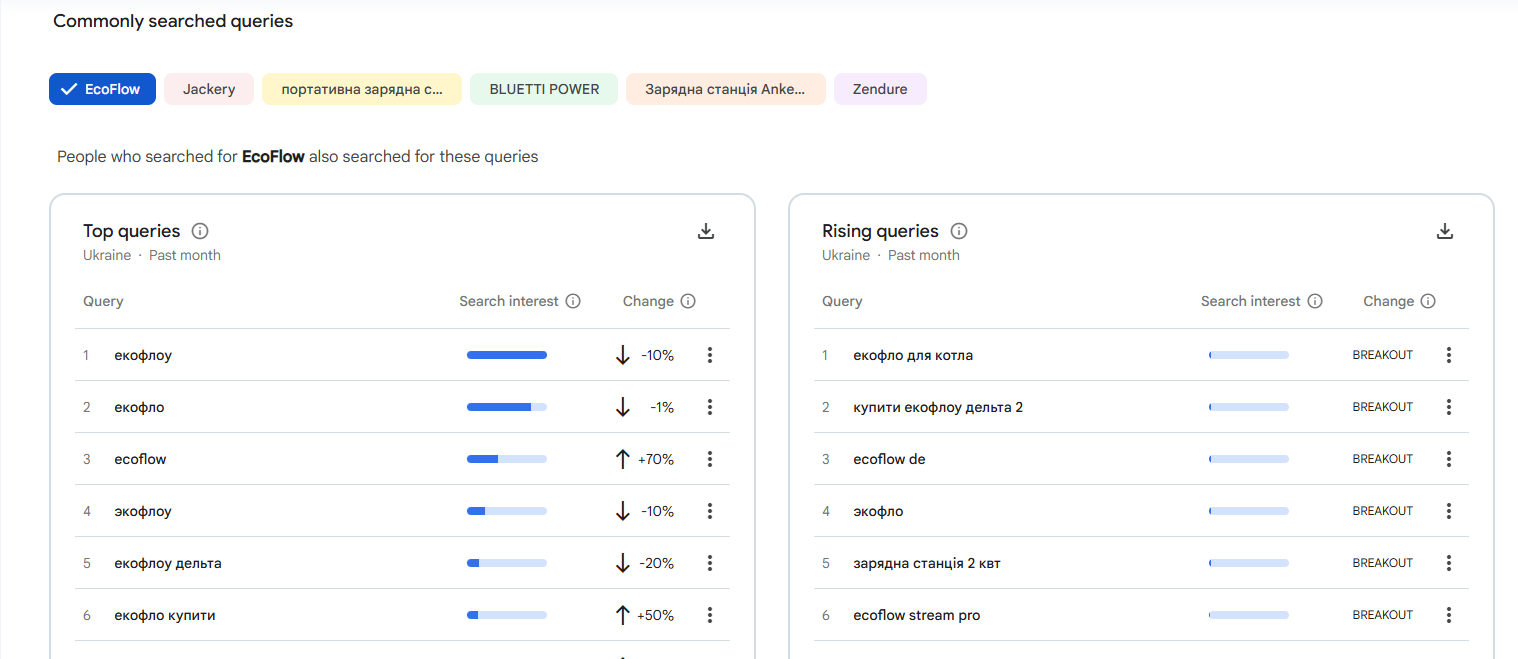Click BREAKOUT label for ecoflow de
The height and width of the screenshot is (659, 1518).
point(1383,459)
